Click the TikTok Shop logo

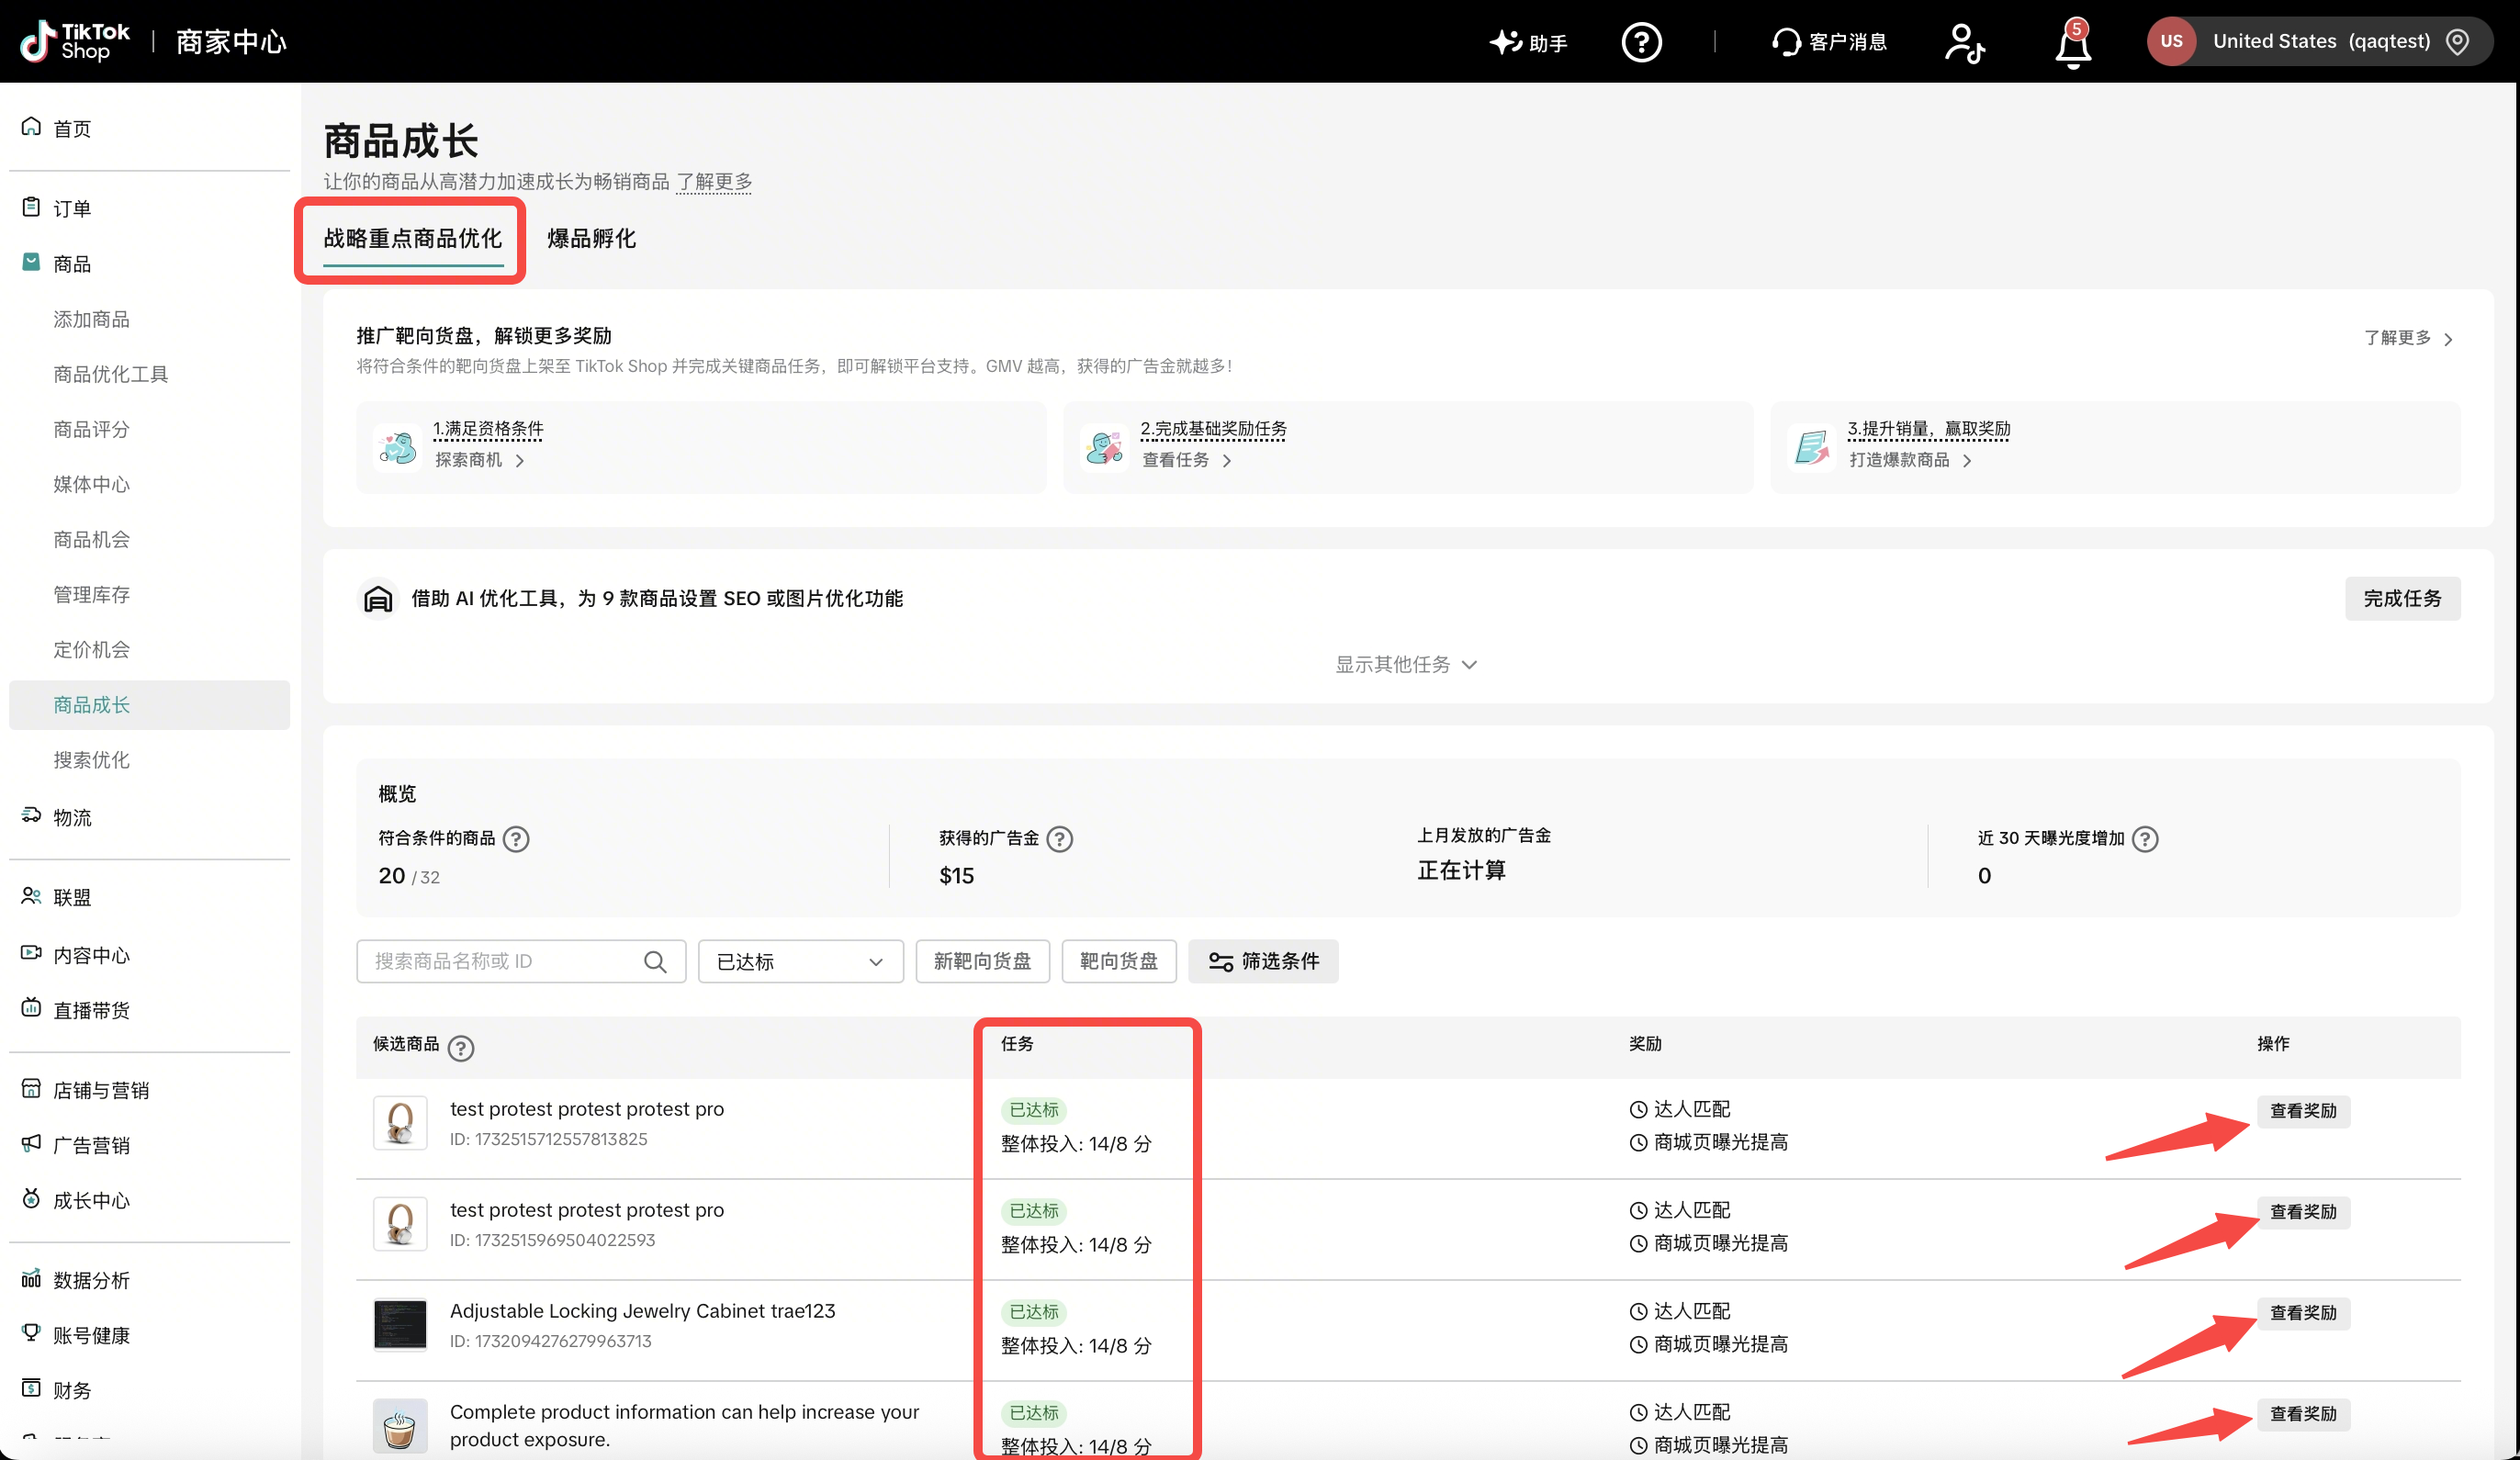[x=76, y=41]
